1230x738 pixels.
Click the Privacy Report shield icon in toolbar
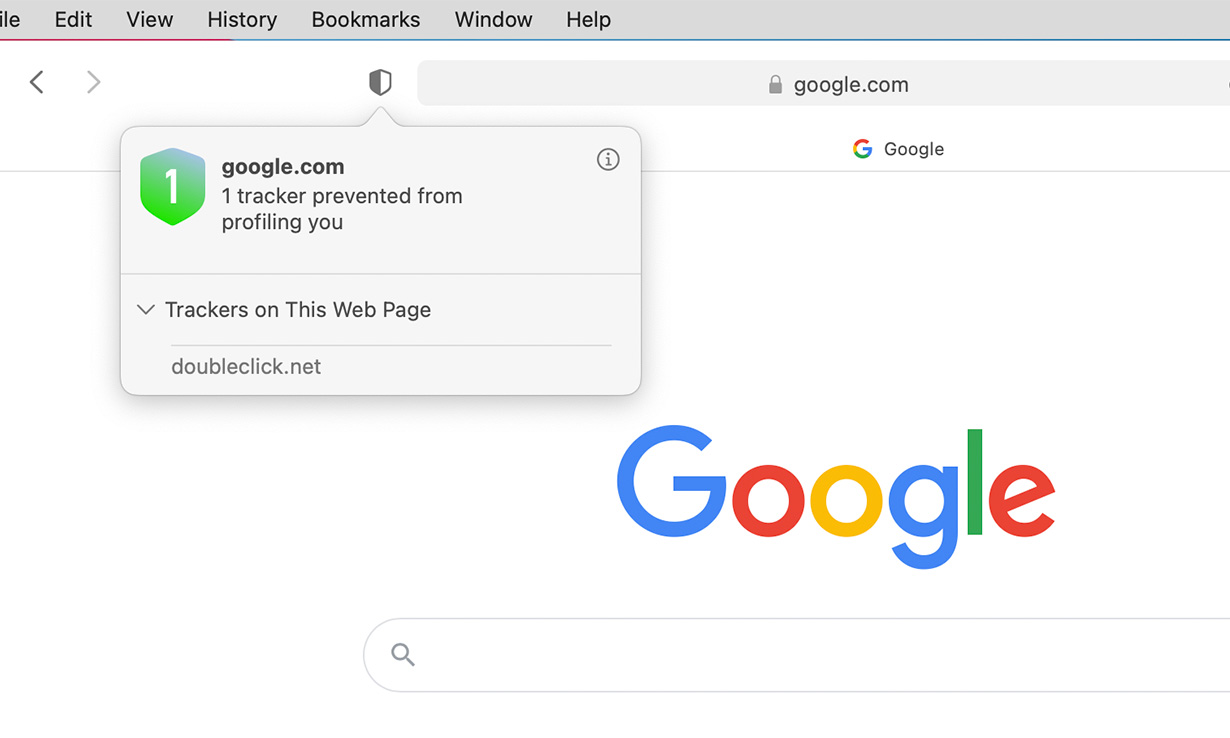tap(380, 82)
